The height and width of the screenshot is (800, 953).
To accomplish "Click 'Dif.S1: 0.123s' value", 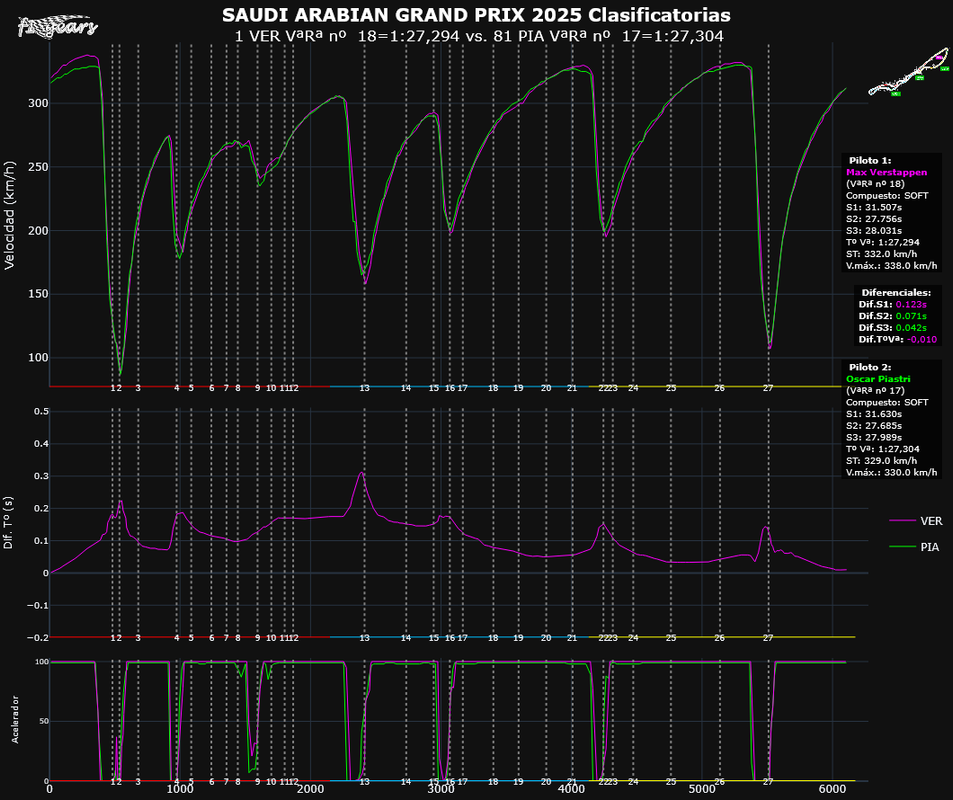I will pos(892,305).
